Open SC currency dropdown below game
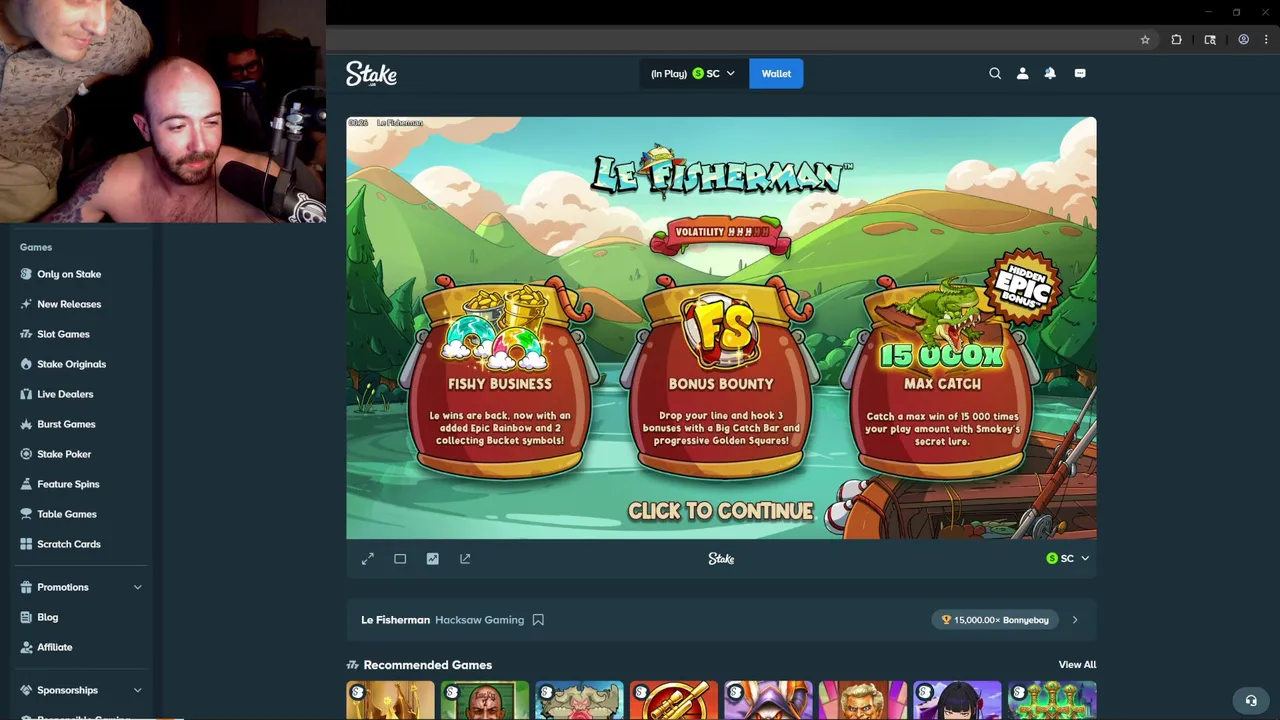This screenshot has height=720, width=1280. pos(1067,559)
